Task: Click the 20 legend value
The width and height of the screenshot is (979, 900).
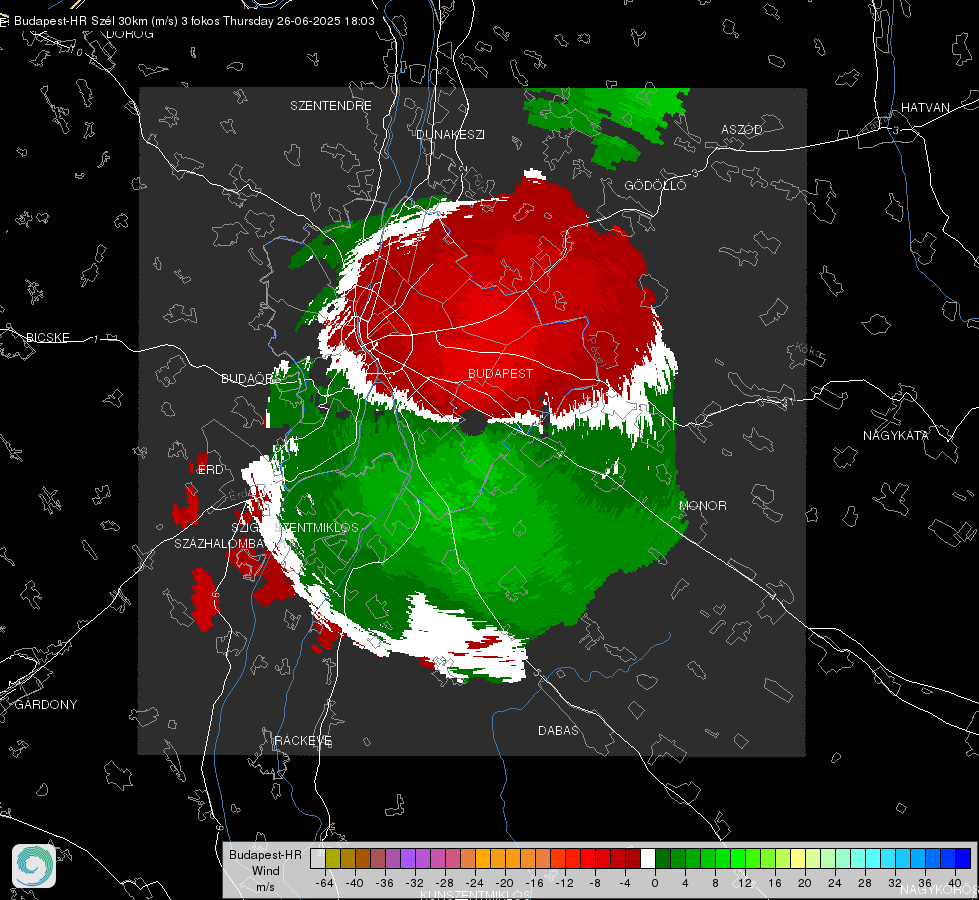Action: point(805,883)
